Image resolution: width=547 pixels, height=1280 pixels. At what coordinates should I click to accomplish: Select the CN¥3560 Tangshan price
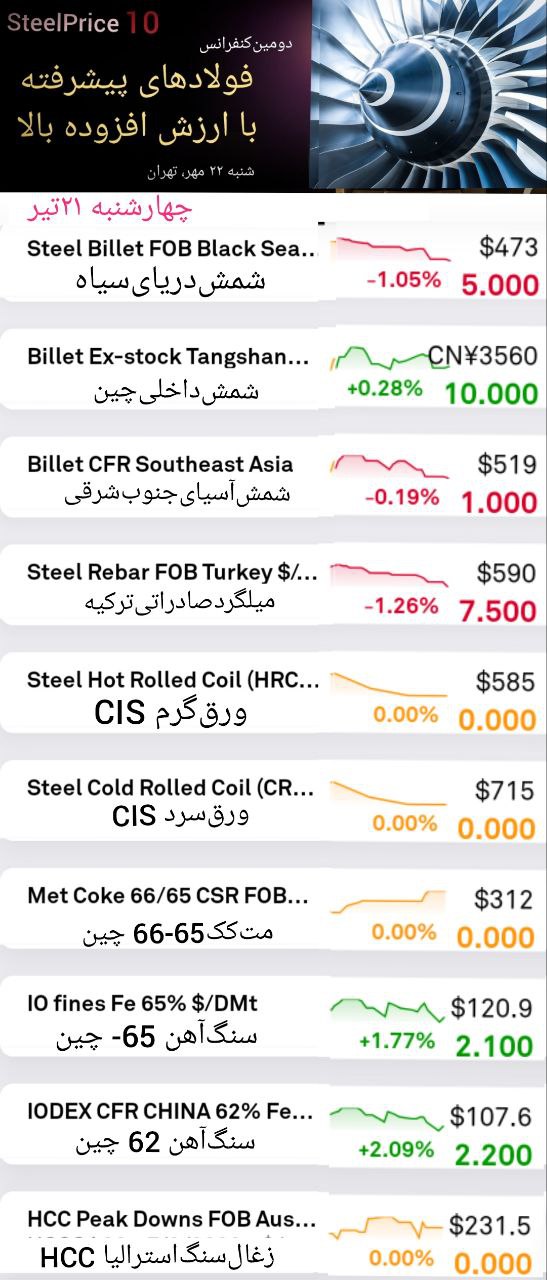coord(483,356)
